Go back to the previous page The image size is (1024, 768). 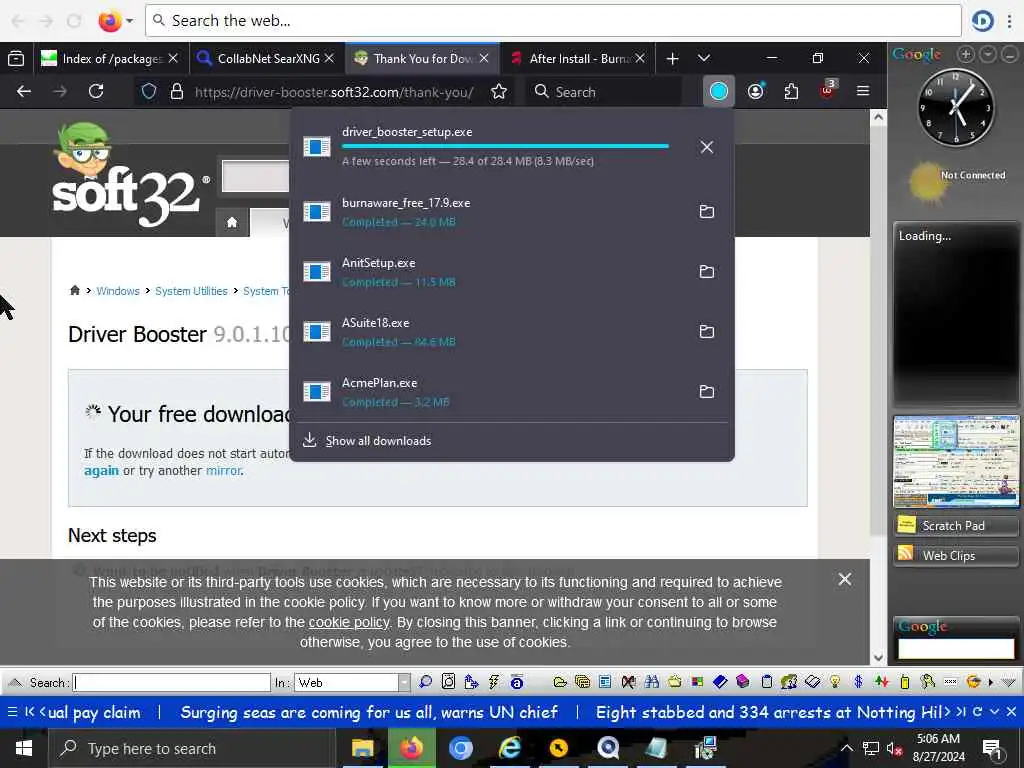[24, 91]
